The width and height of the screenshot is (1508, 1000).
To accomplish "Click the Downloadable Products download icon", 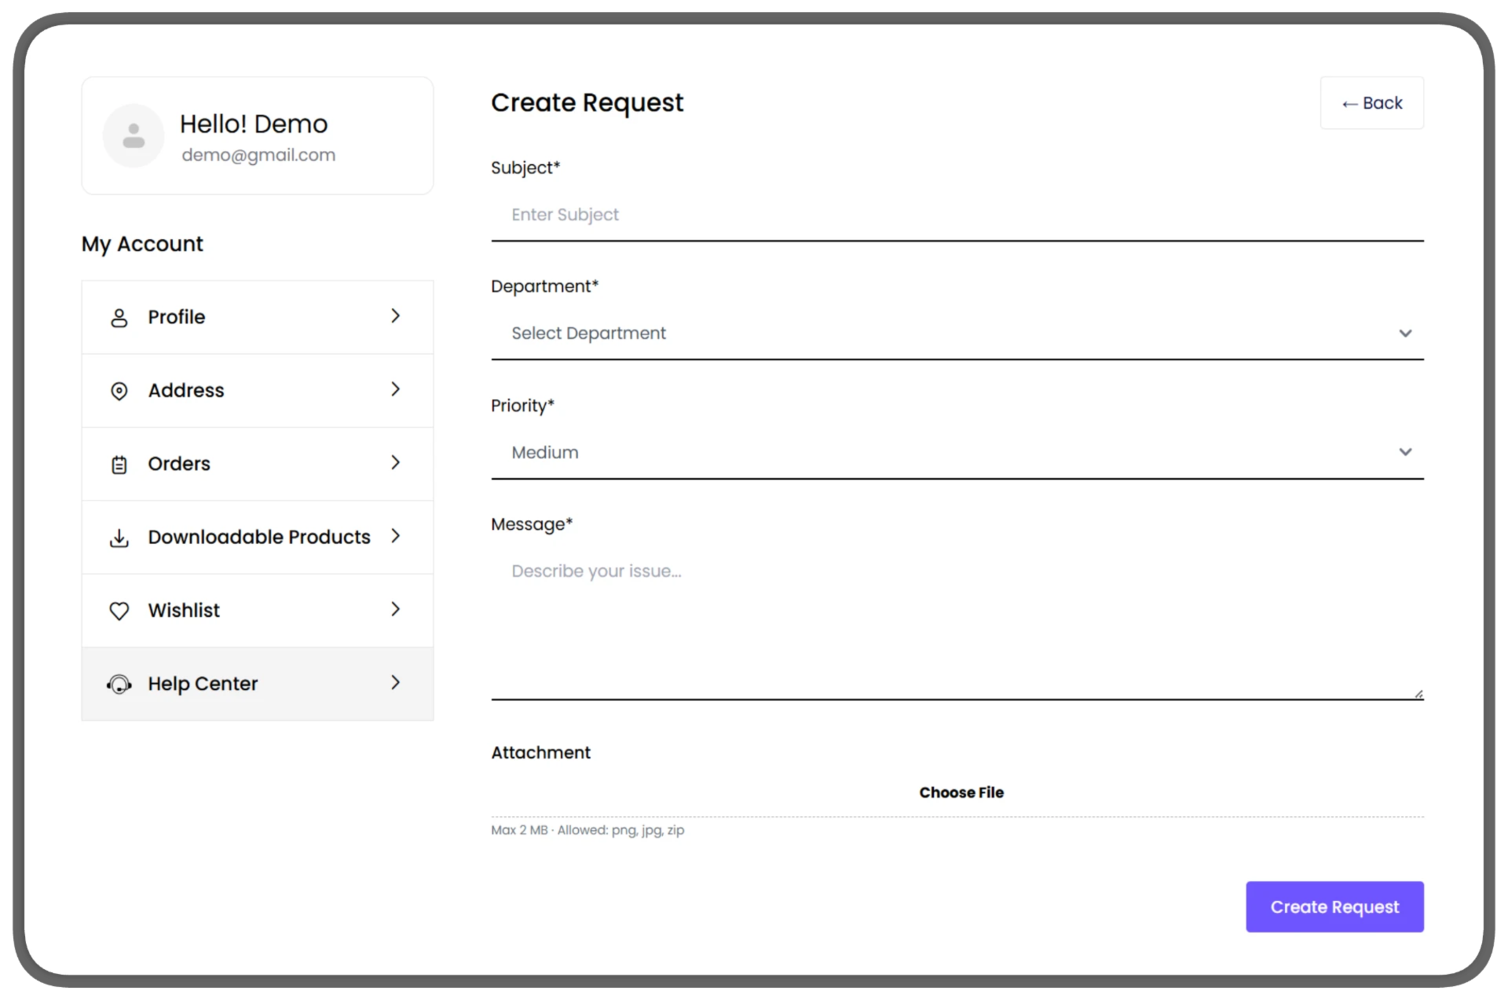I will [x=119, y=537].
